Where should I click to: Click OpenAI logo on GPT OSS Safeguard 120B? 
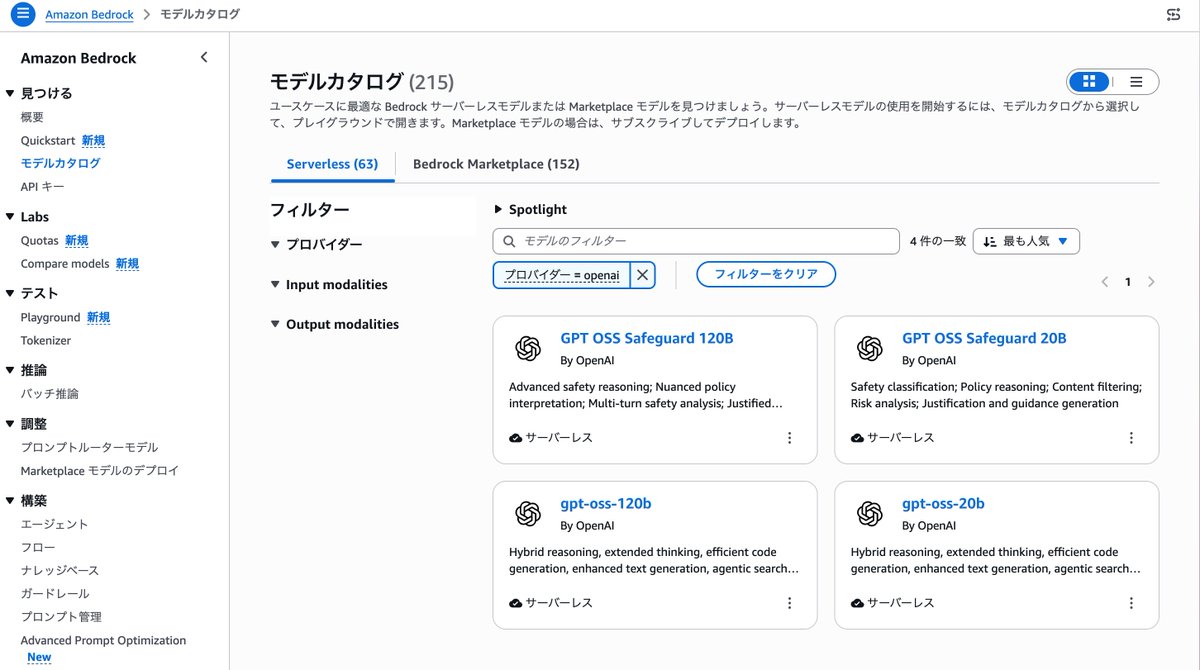point(528,348)
